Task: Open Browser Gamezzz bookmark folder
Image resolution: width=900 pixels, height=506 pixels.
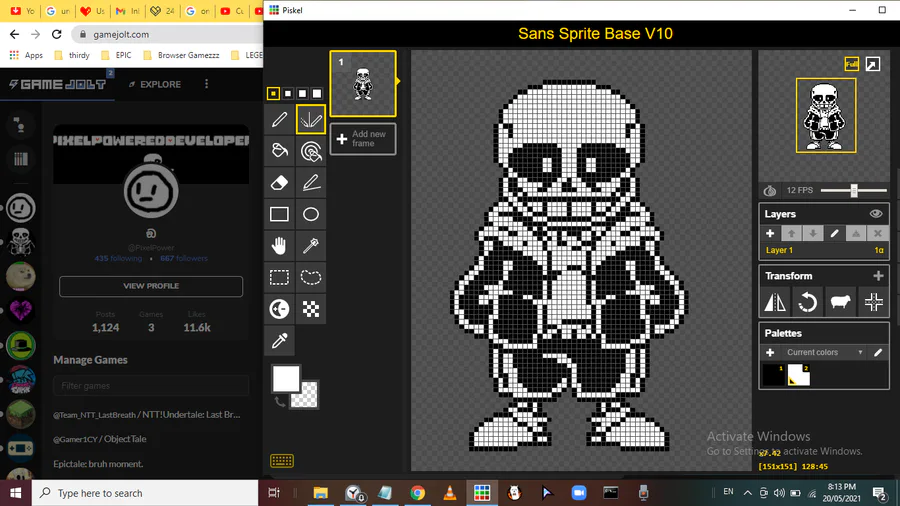Action: (x=181, y=55)
